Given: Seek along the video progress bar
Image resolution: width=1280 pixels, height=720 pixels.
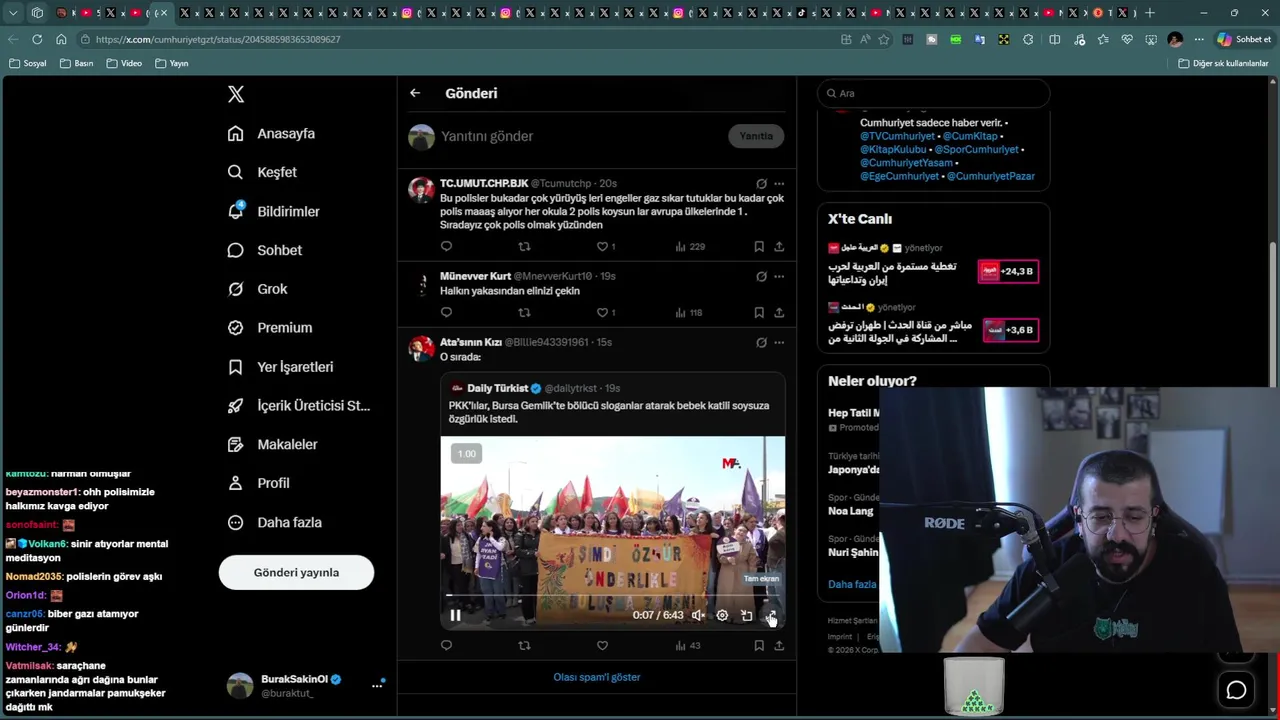Looking at the screenshot, I should [612, 598].
